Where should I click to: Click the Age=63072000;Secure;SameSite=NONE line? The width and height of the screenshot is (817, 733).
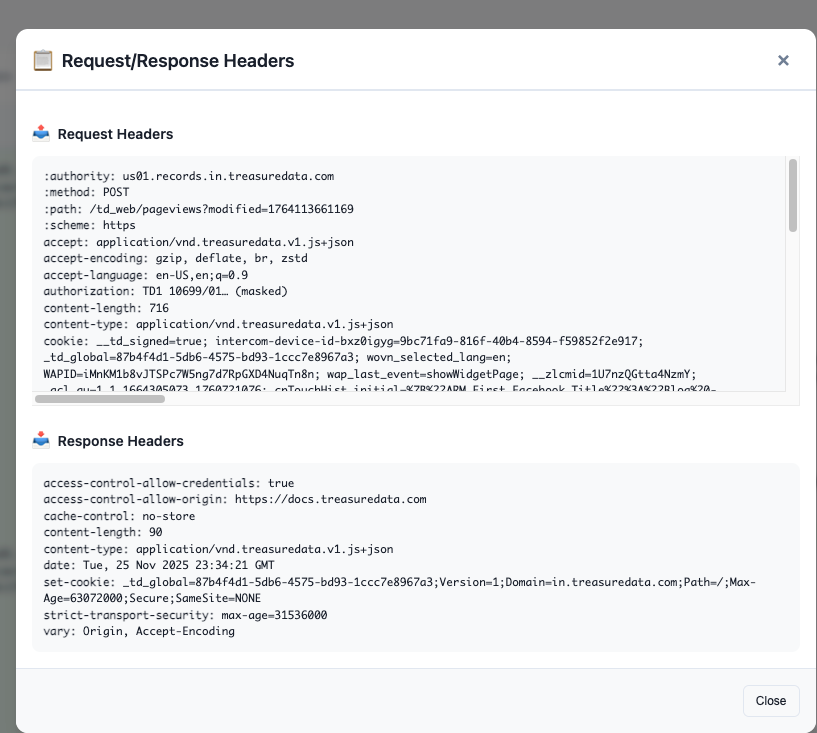pos(152,598)
